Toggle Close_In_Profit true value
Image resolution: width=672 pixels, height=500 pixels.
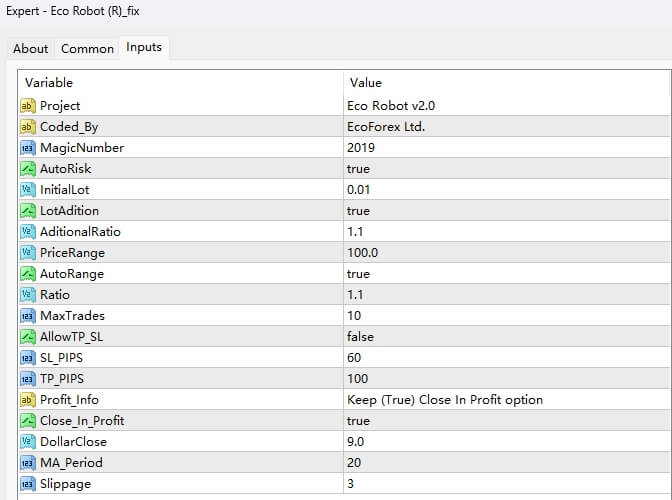[x=358, y=420]
